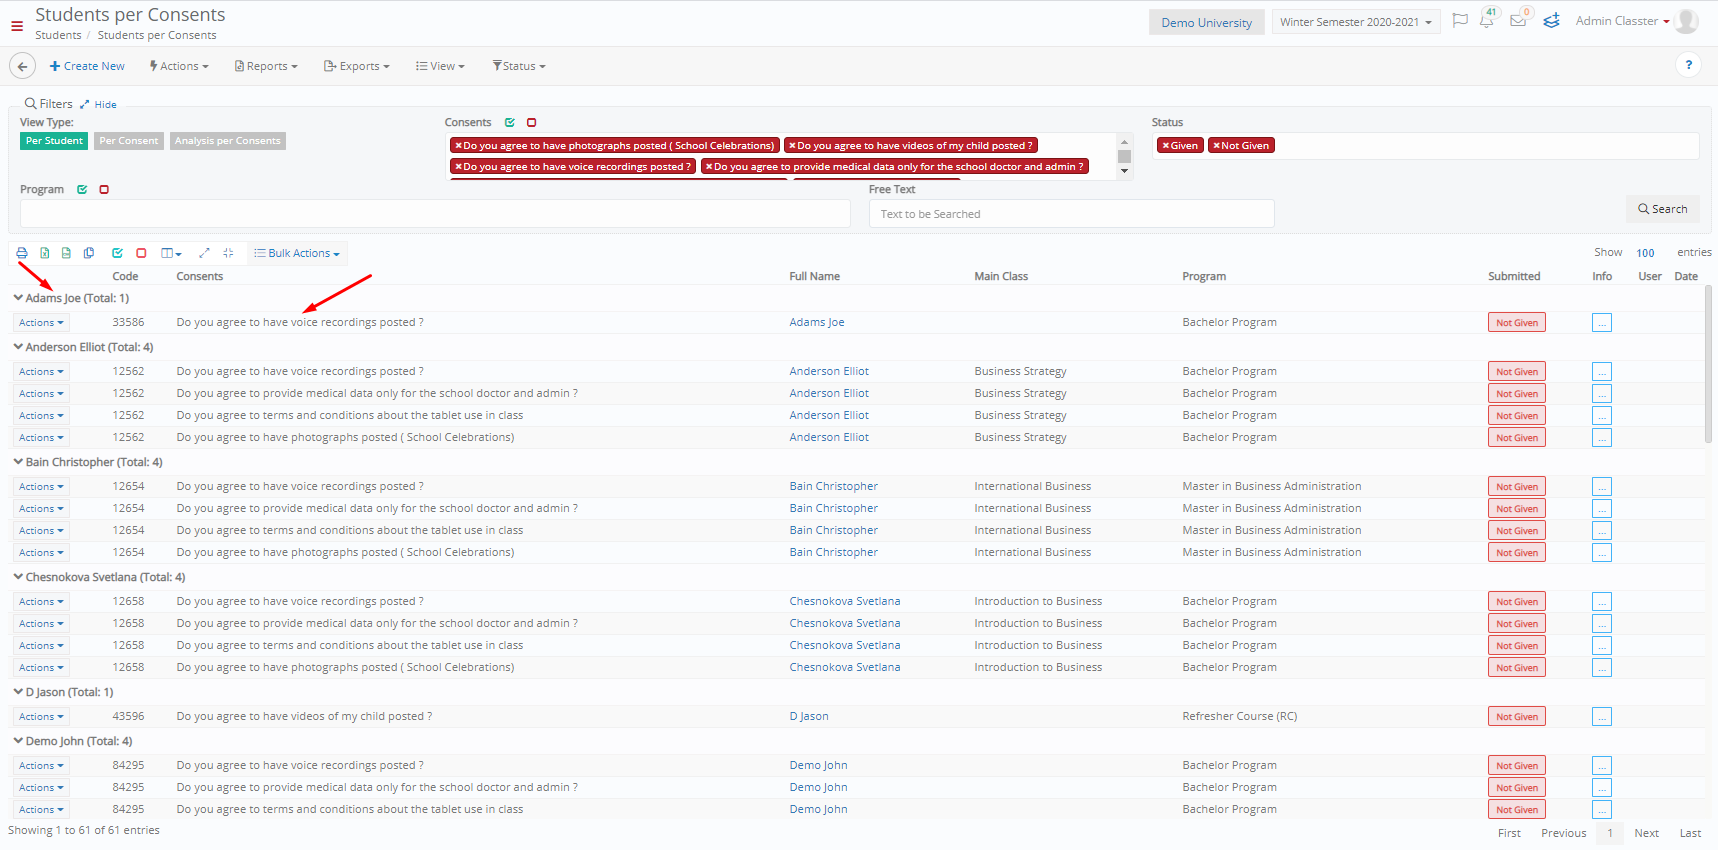Image resolution: width=1718 pixels, height=850 pixels.
Task: Open info box for Adams Joe row
Action: point(1601,323)
